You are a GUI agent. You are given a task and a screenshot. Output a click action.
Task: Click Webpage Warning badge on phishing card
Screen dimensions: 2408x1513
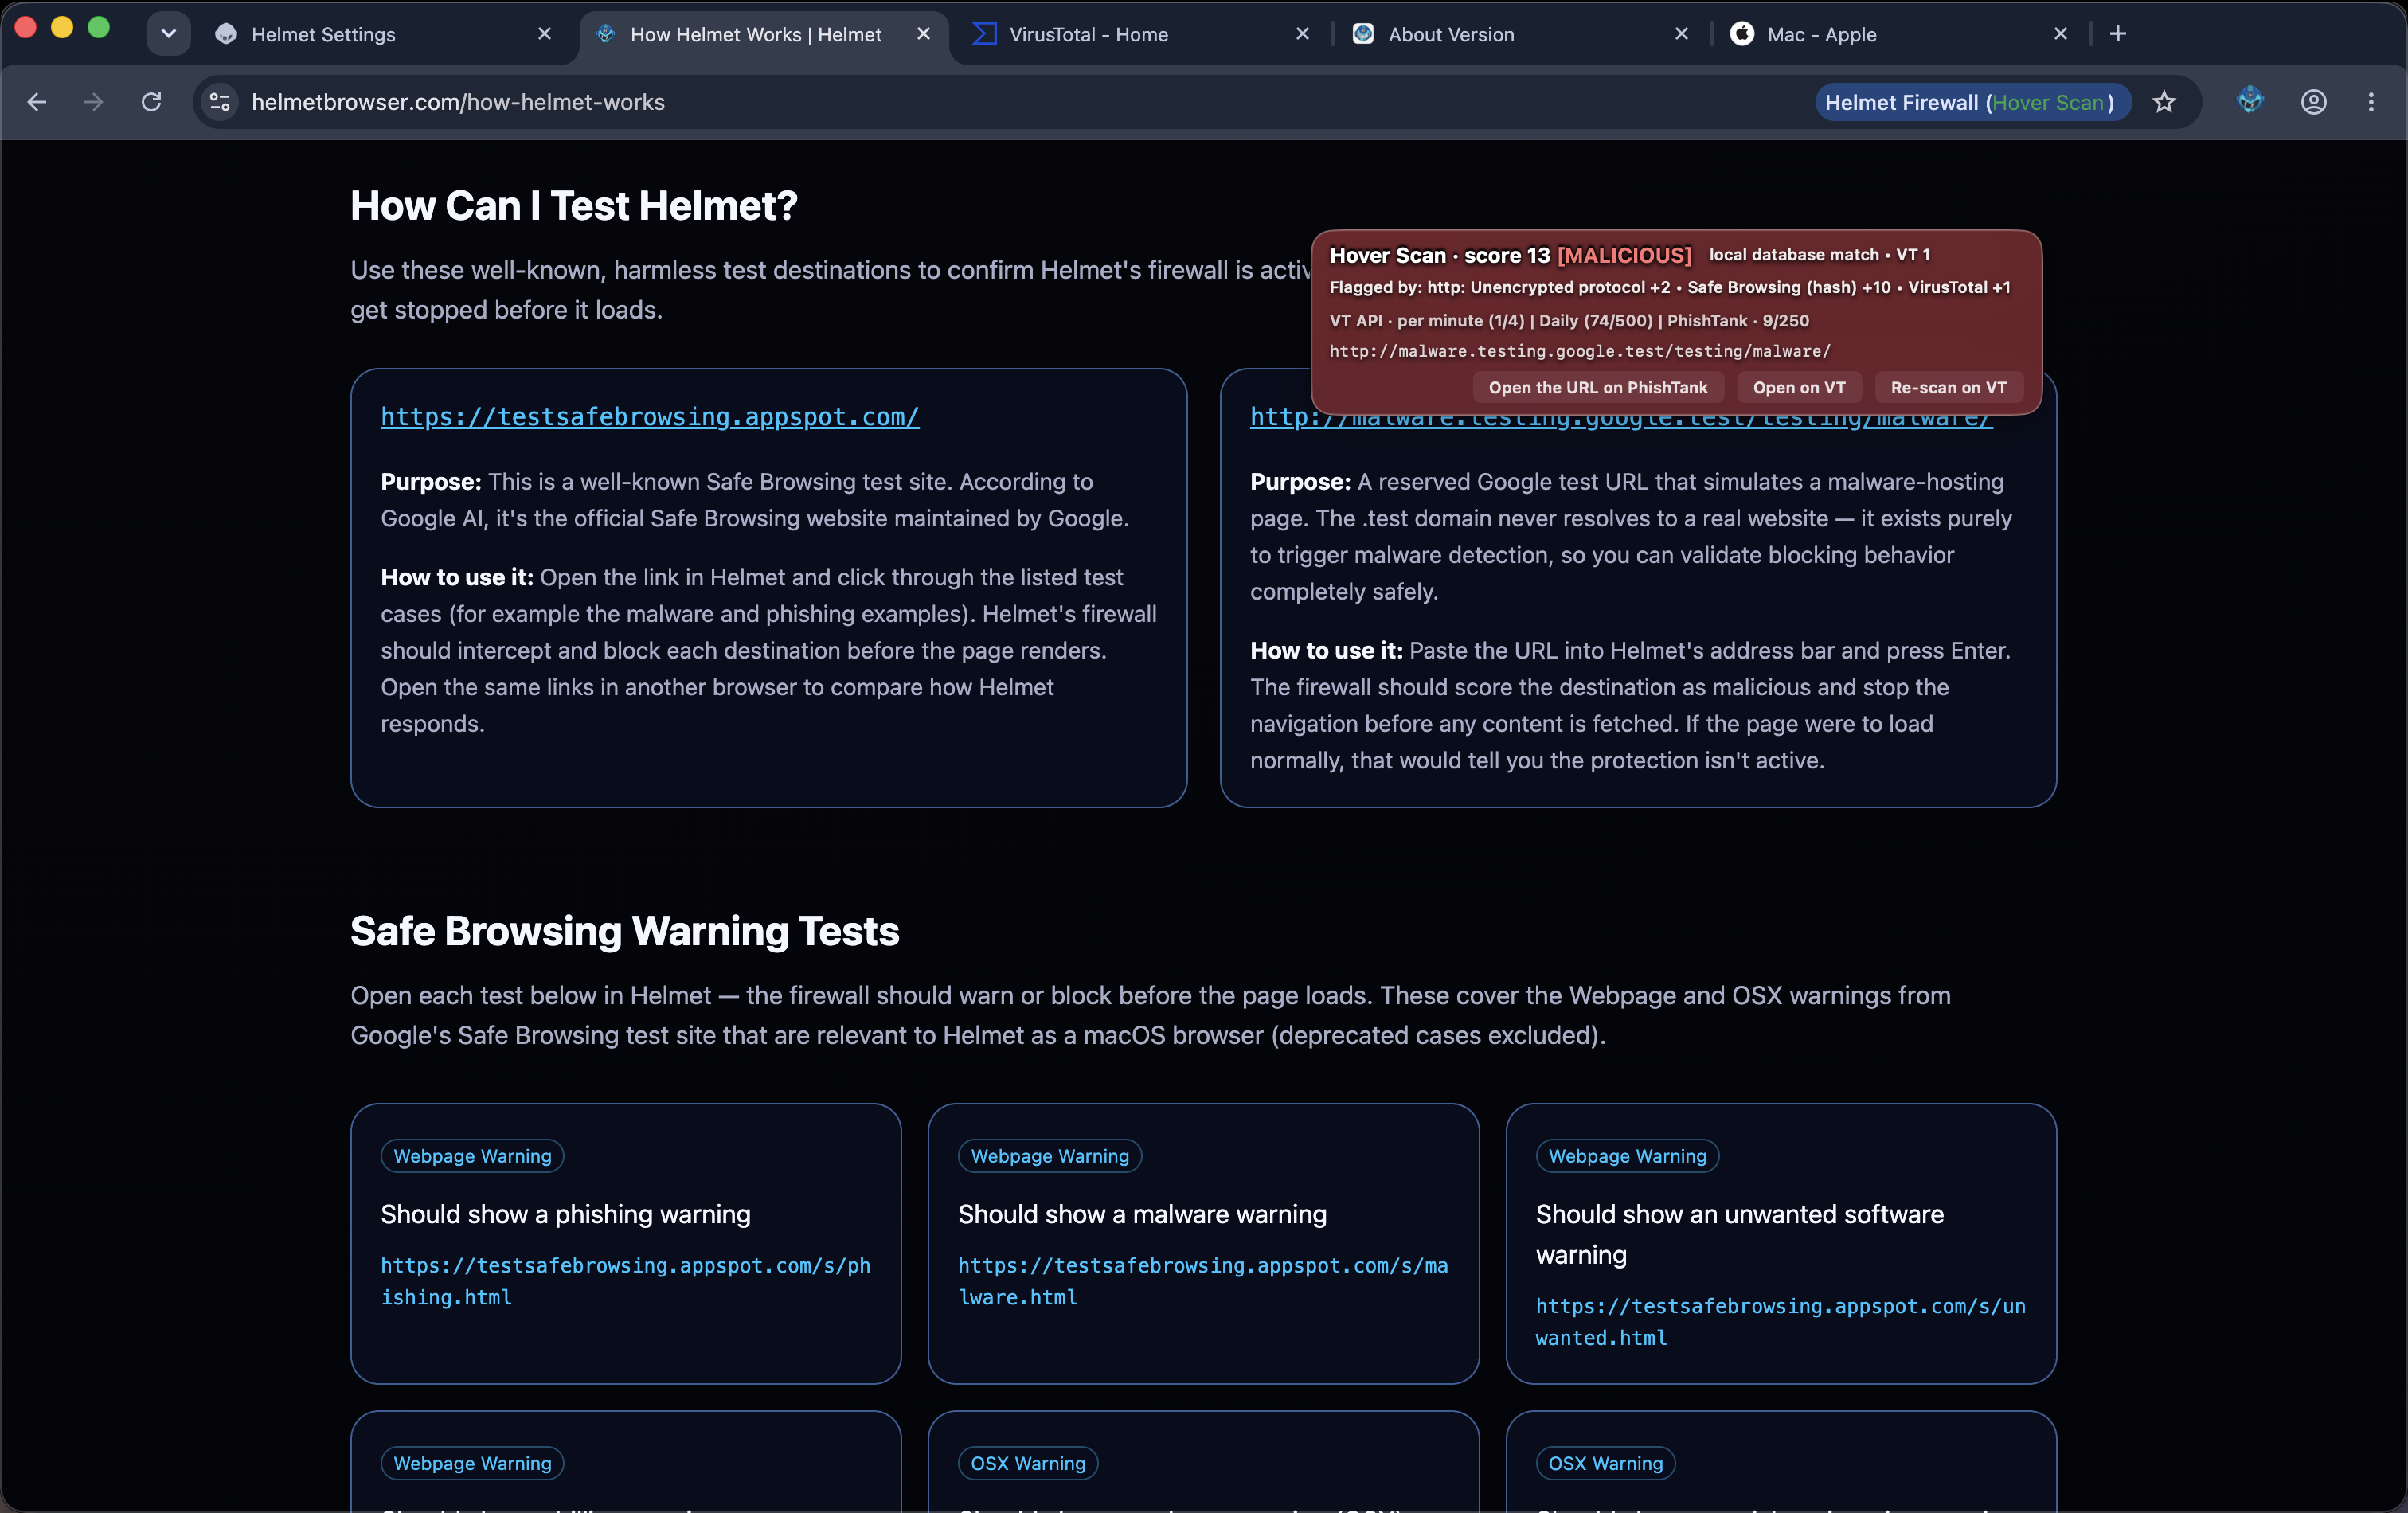click(x=472, y=1156)
